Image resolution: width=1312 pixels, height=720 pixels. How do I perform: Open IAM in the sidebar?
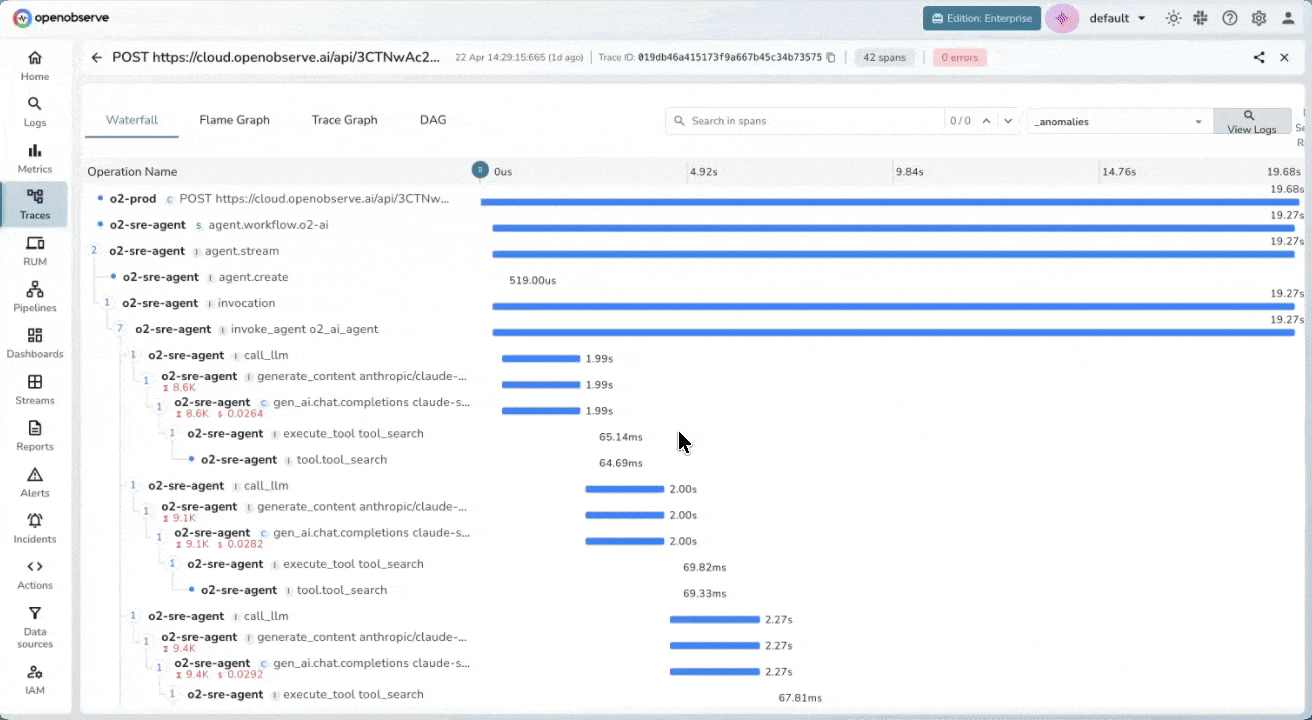pyautogui.click(x=35, y=680)
